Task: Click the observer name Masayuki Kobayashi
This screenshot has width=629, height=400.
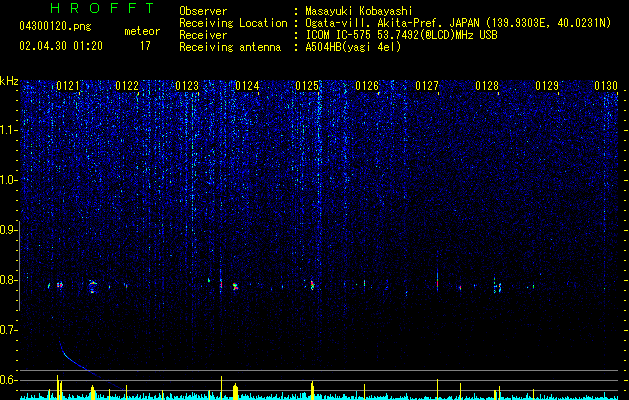Action: click(359, 12)
